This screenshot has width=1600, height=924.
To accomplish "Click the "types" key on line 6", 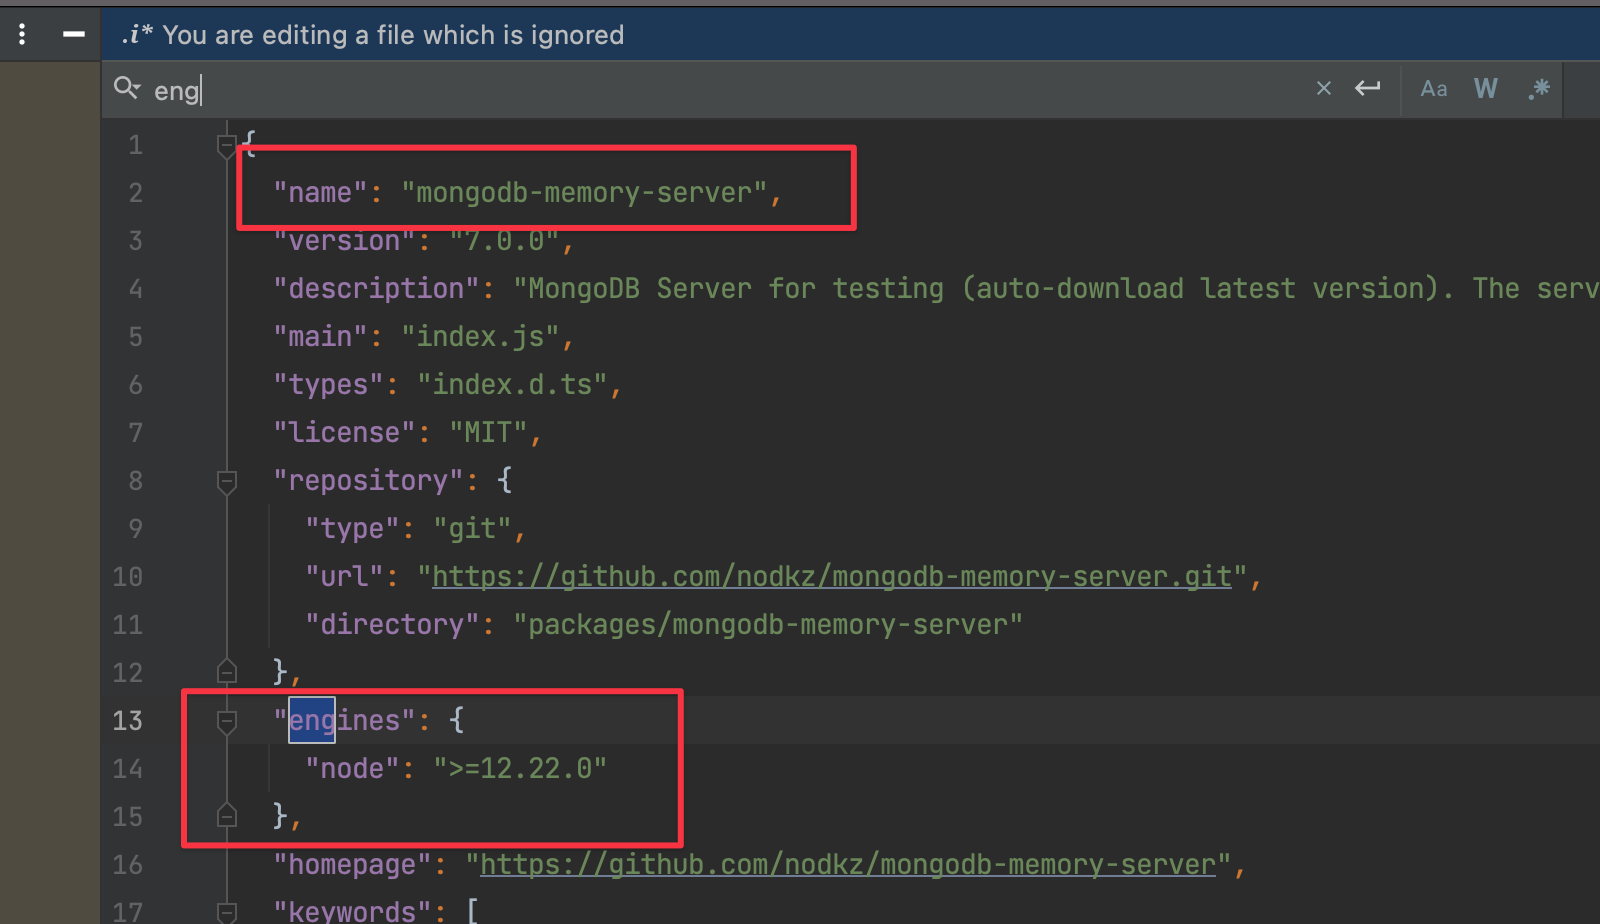I will pyautogui.click(x=328, y=385).
